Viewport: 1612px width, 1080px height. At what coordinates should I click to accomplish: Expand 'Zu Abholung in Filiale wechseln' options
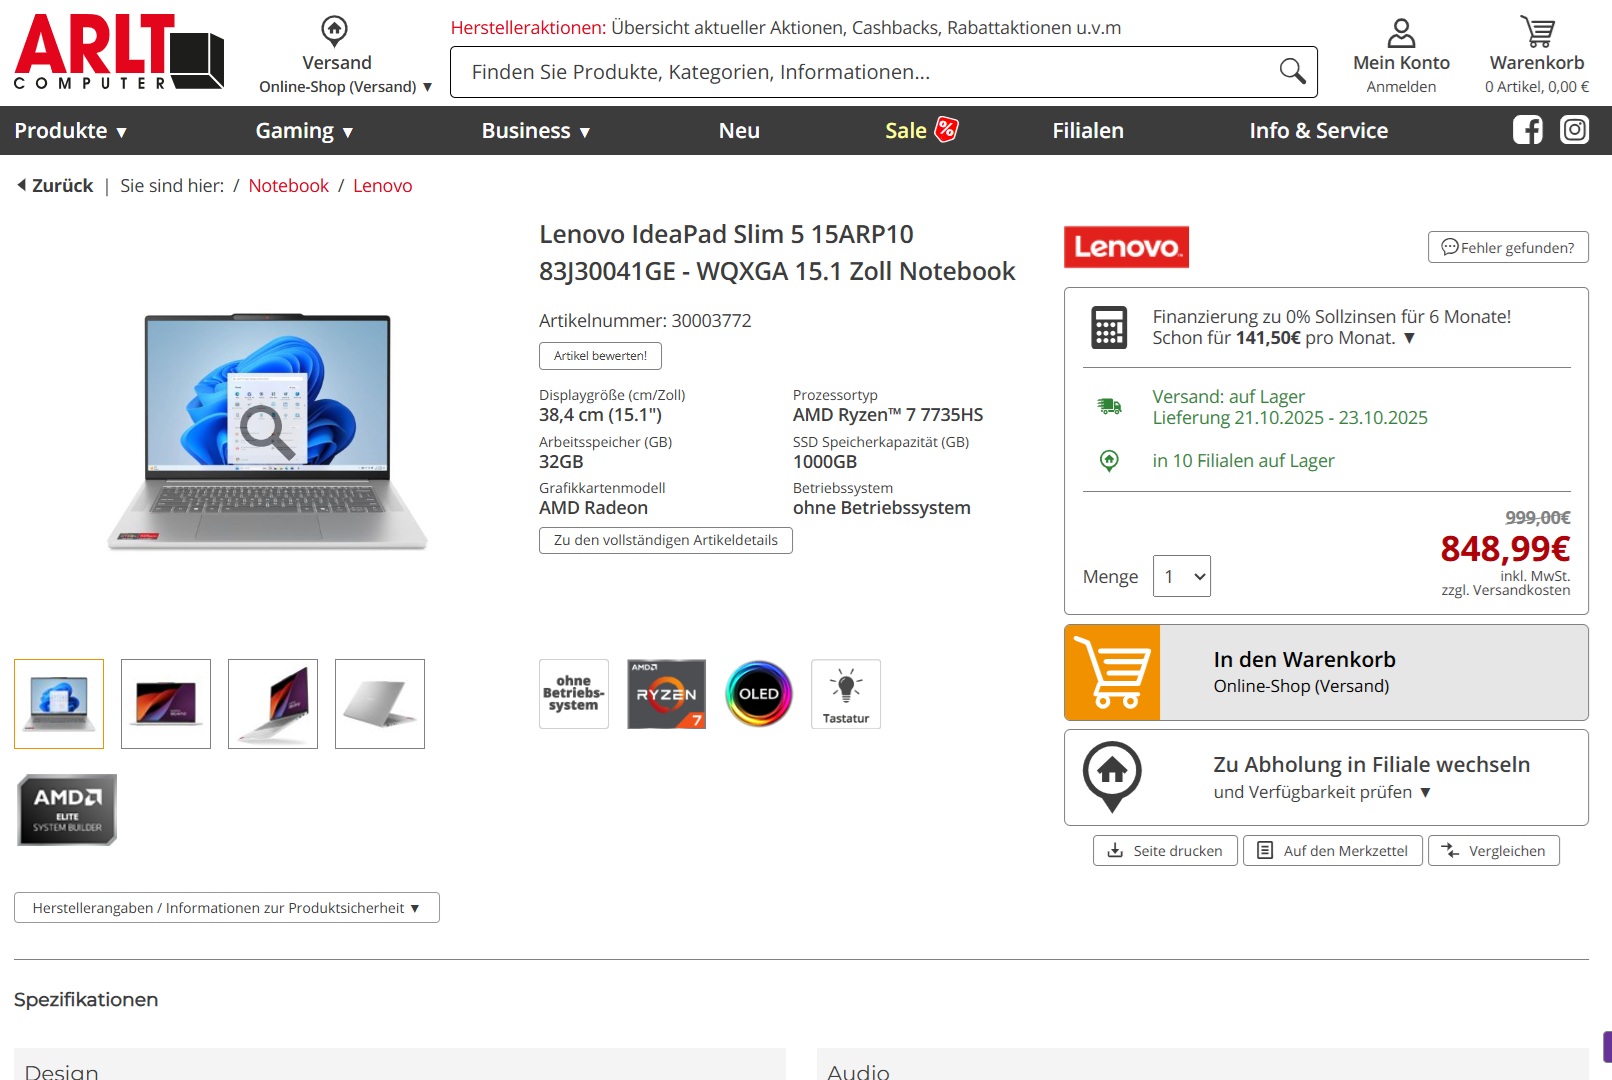click(1326, 777)
